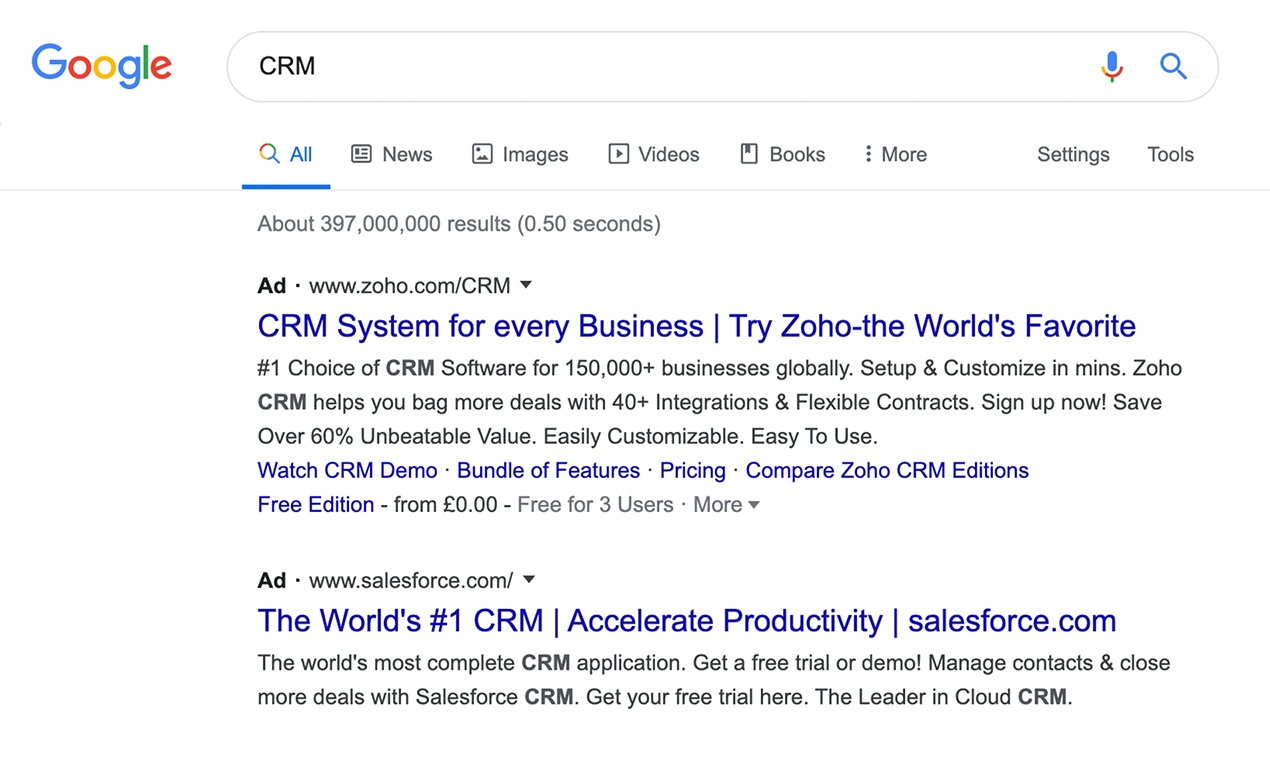Expand More under Zoho Free Edition
Viewport: 1270px width, 760px height.
[727, 505]
